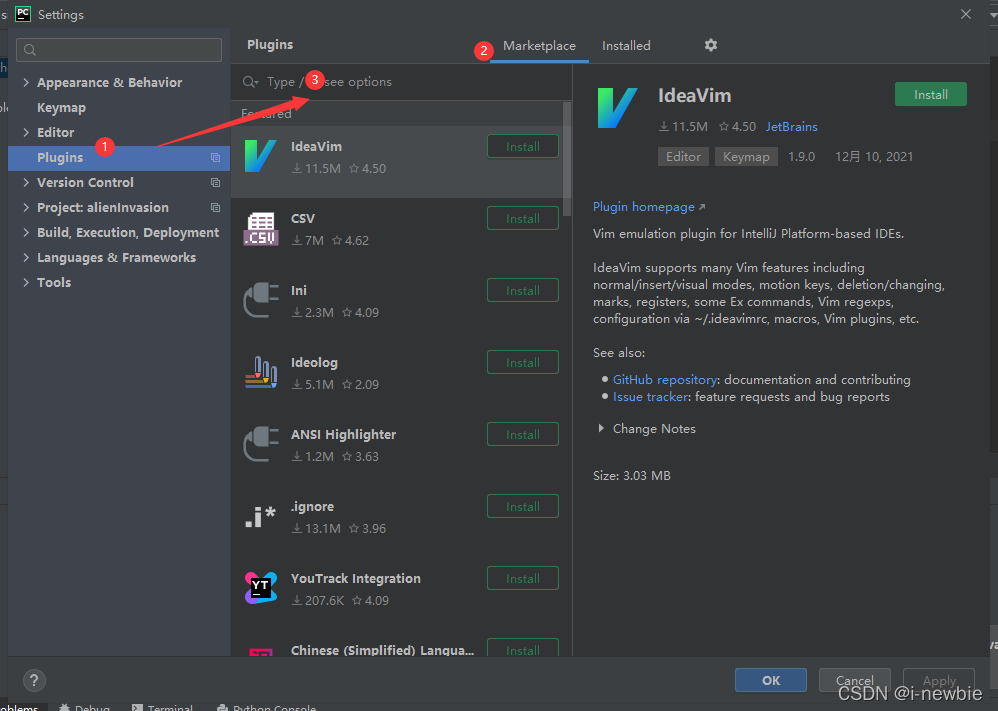Click the copy icon beside Plugins

(215, 158)
